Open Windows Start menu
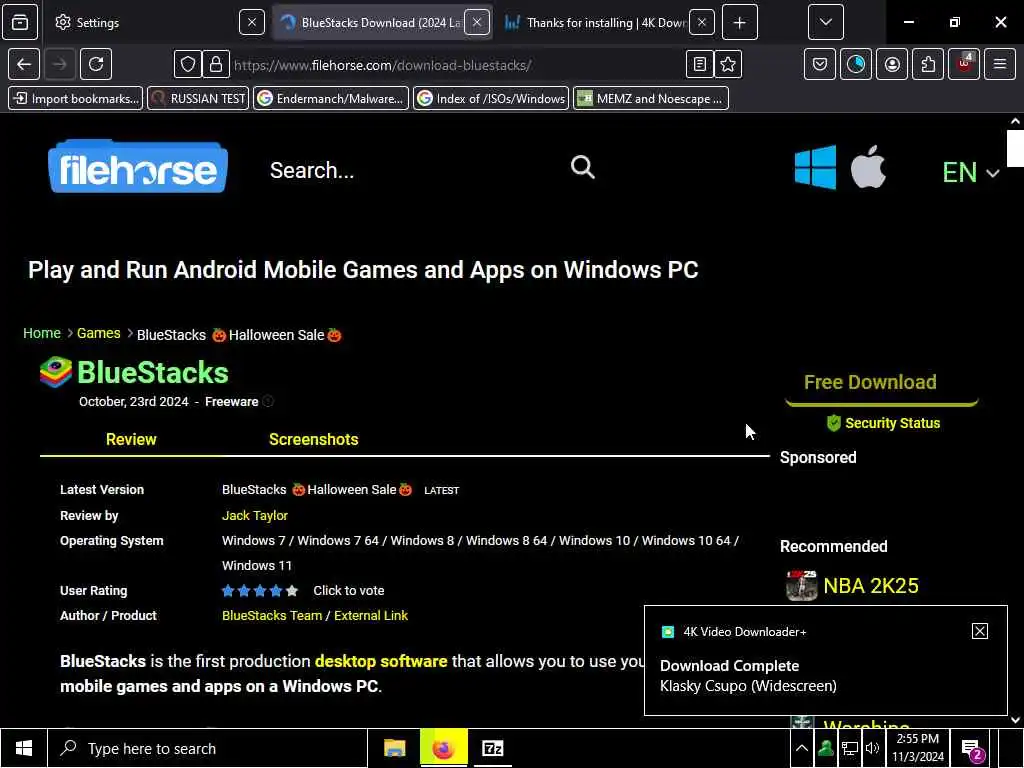 (x=24, y=748)
